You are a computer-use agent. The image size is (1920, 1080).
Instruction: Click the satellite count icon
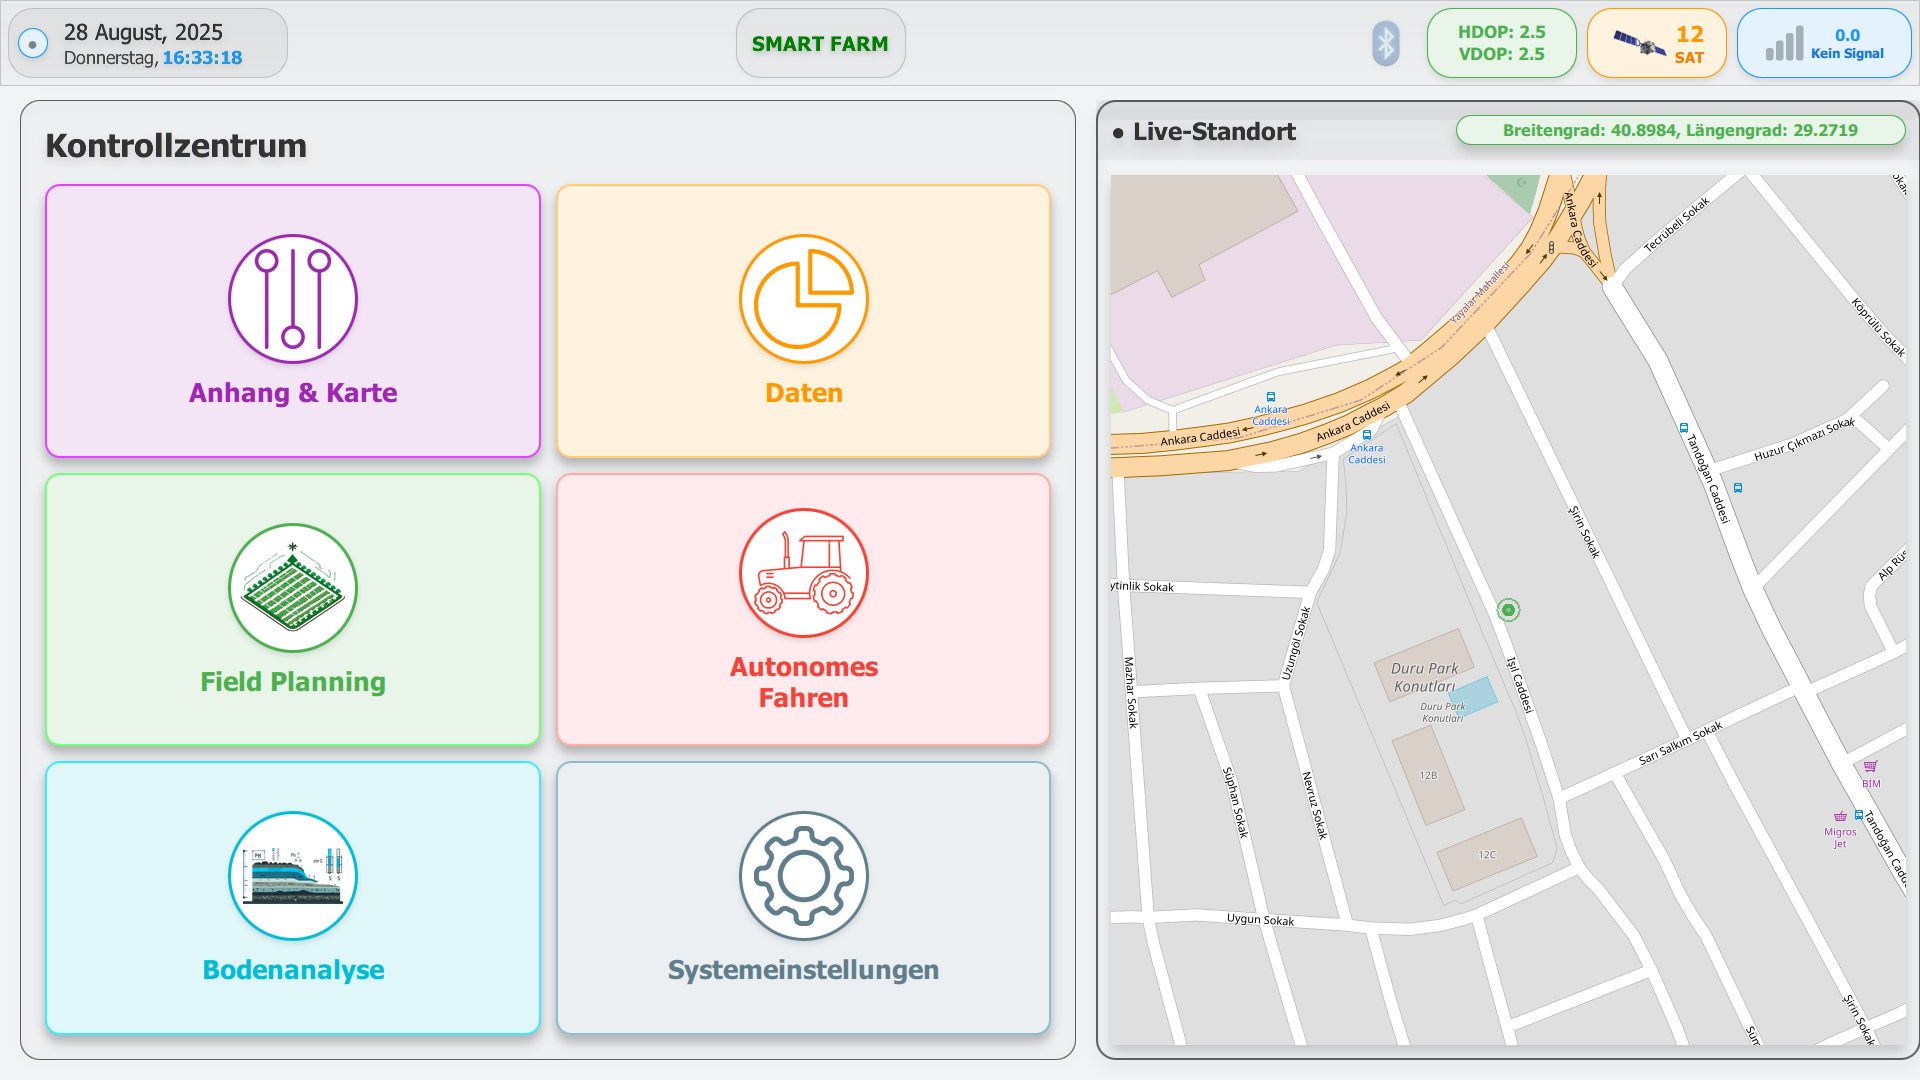(x=1638, y=44)
